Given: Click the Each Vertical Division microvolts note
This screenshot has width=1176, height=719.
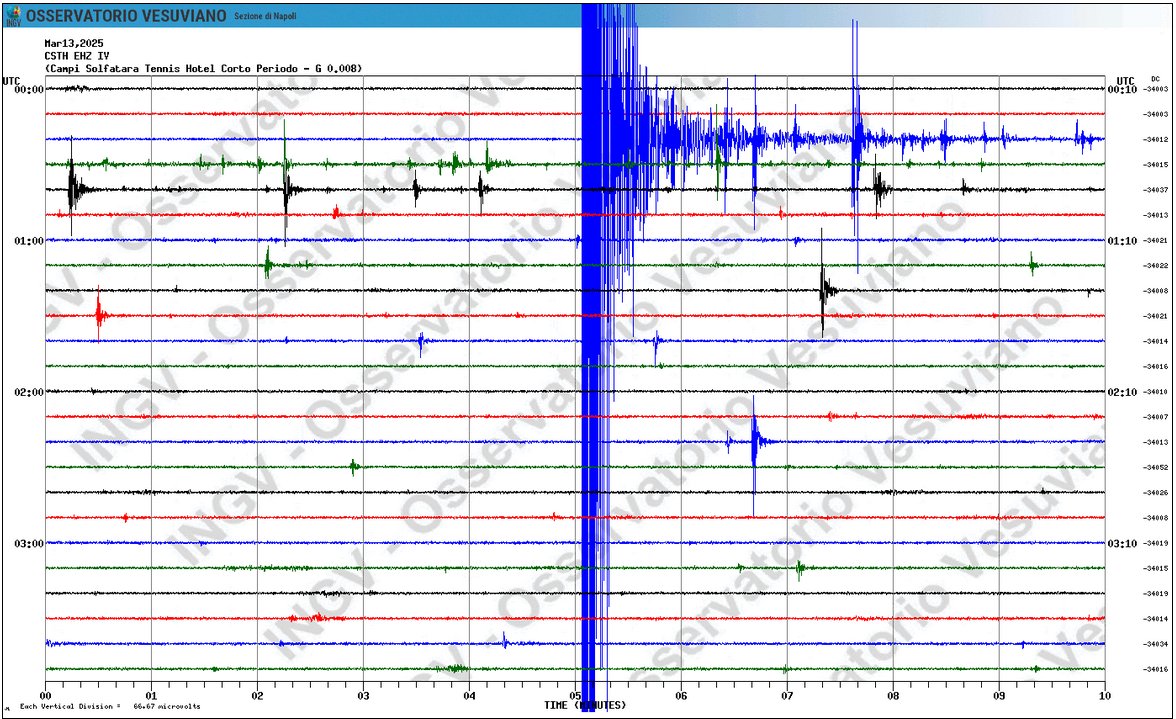Looking at the screenshot, I should point(110,706).
